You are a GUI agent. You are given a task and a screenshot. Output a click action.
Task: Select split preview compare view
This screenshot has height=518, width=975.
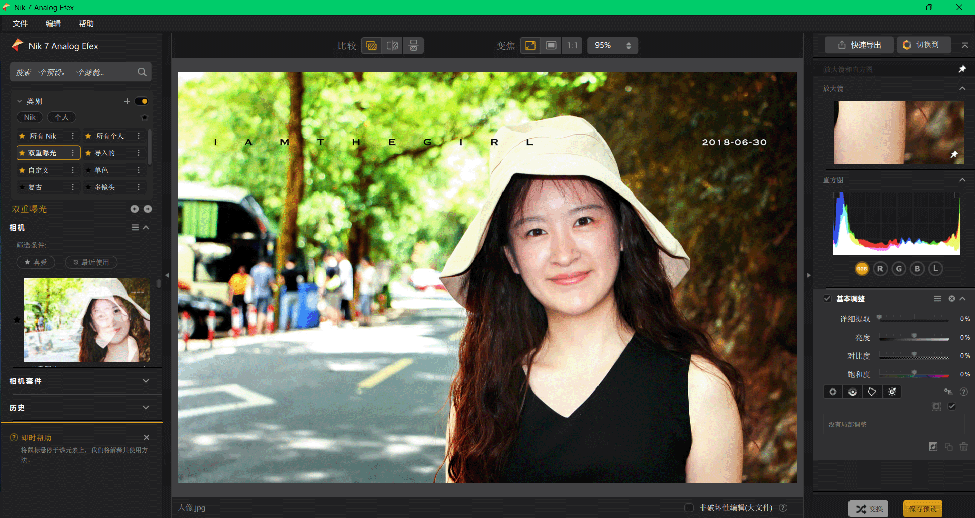click(x=392, y=45)
